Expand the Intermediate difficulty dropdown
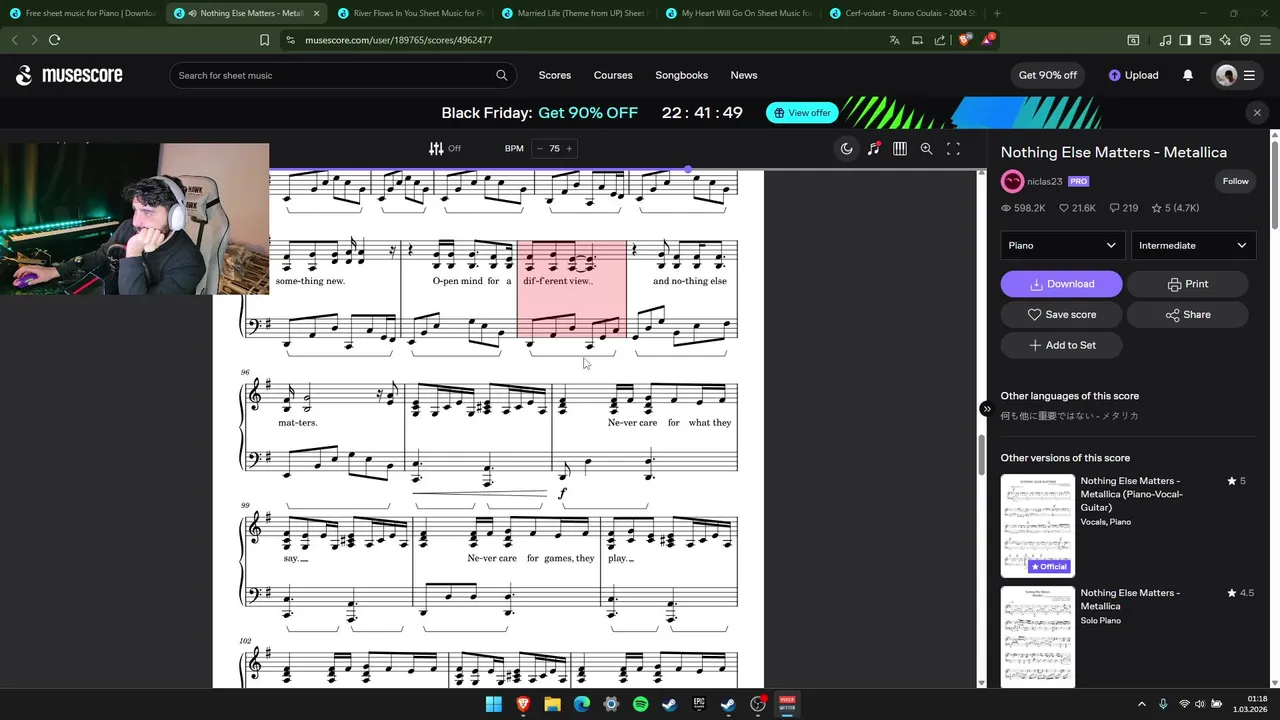 [x=1193, y=245]
